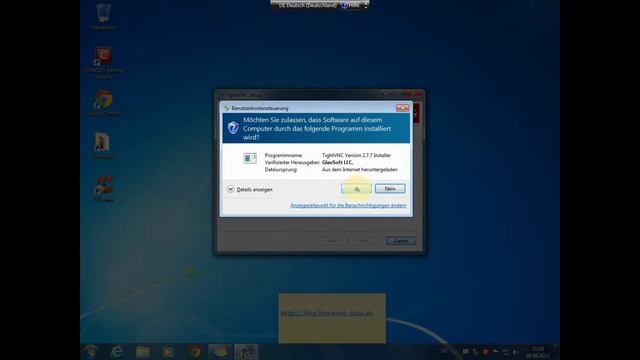Select the text TightVNC Version 2.7.7 Installer
The height and width of the screenshot is (360, 640).
[x=356, y=155]
